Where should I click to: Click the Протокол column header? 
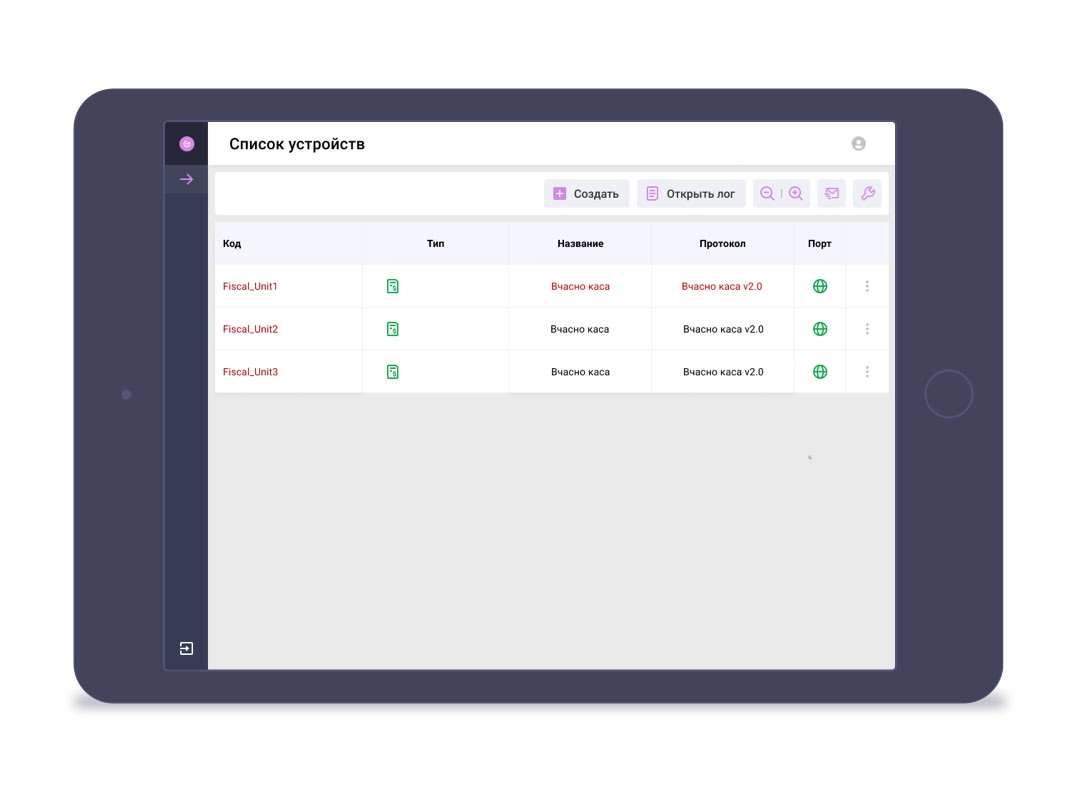(x=722, y=244)
